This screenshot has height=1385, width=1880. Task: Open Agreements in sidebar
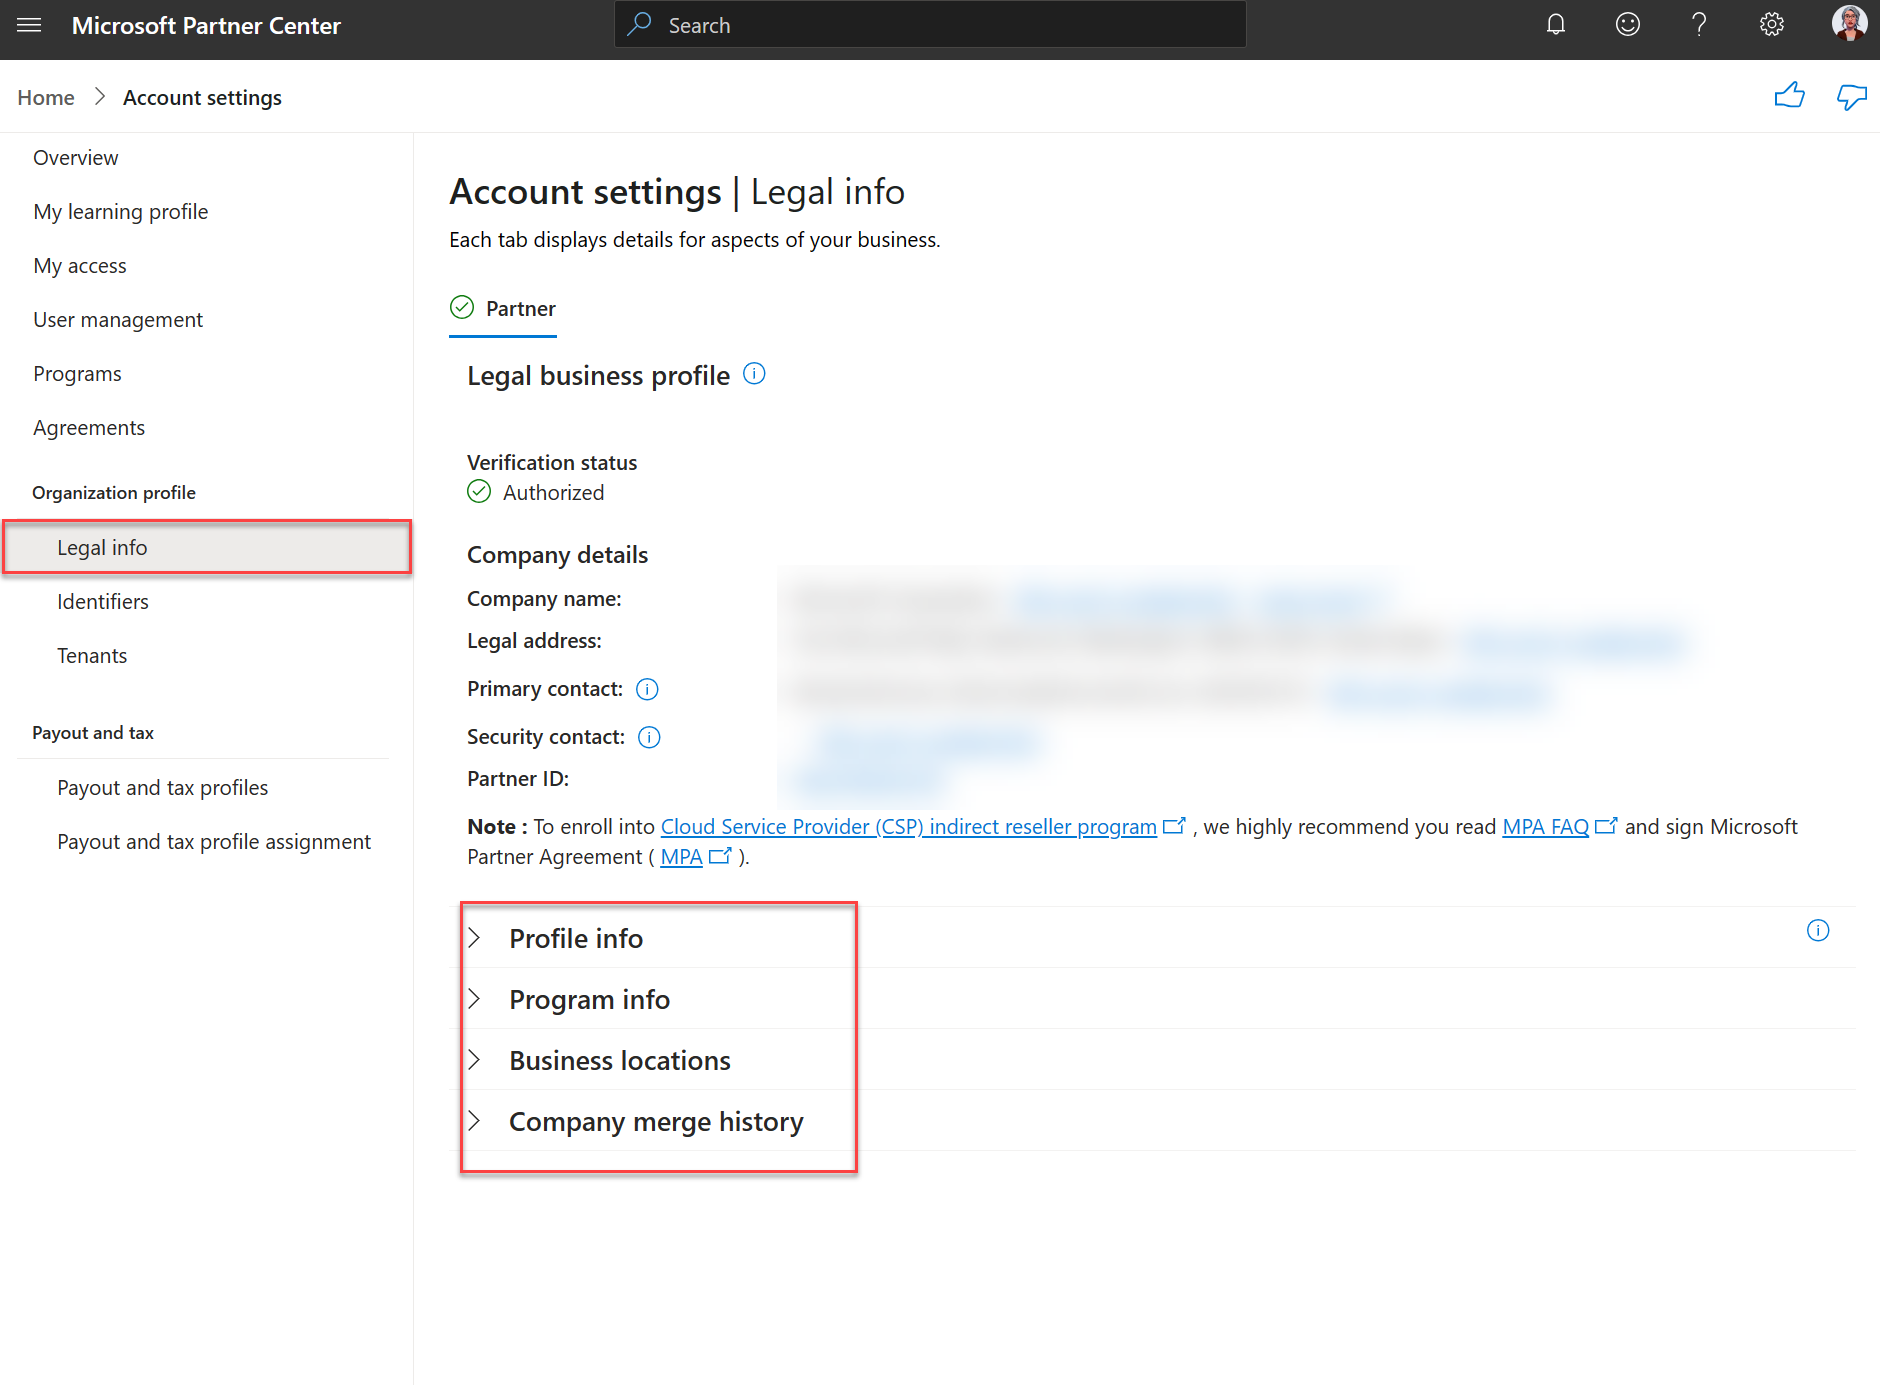coord(89,427)
